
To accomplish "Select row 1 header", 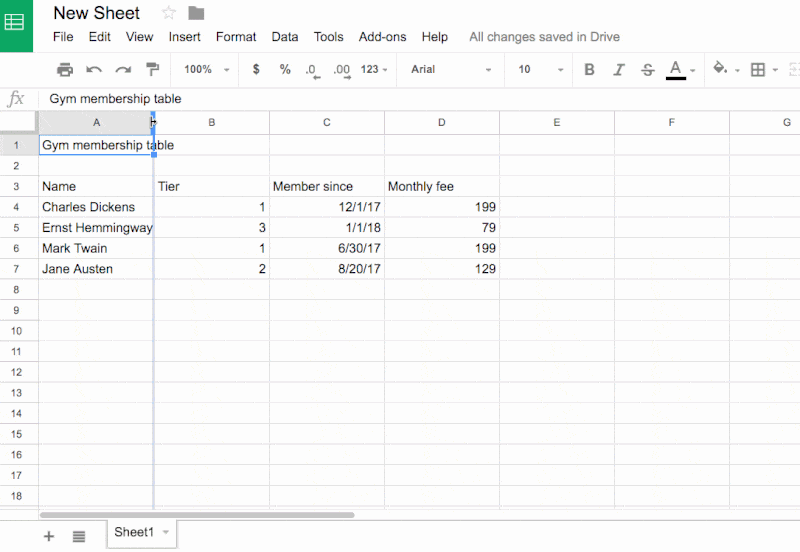I will click(16, 145).
